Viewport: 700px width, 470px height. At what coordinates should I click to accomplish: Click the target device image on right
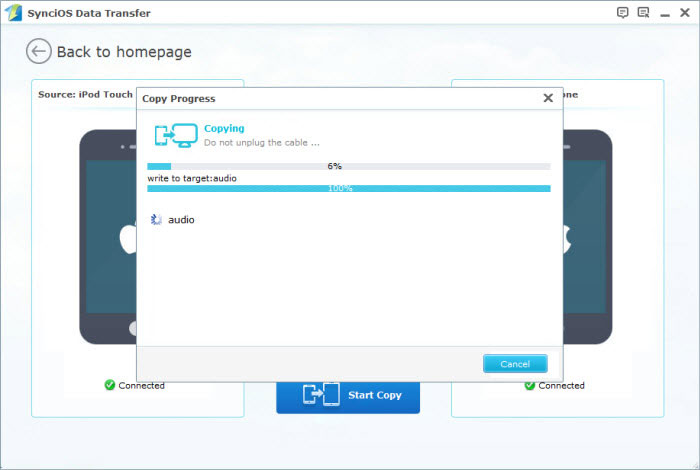pos(588,237)
